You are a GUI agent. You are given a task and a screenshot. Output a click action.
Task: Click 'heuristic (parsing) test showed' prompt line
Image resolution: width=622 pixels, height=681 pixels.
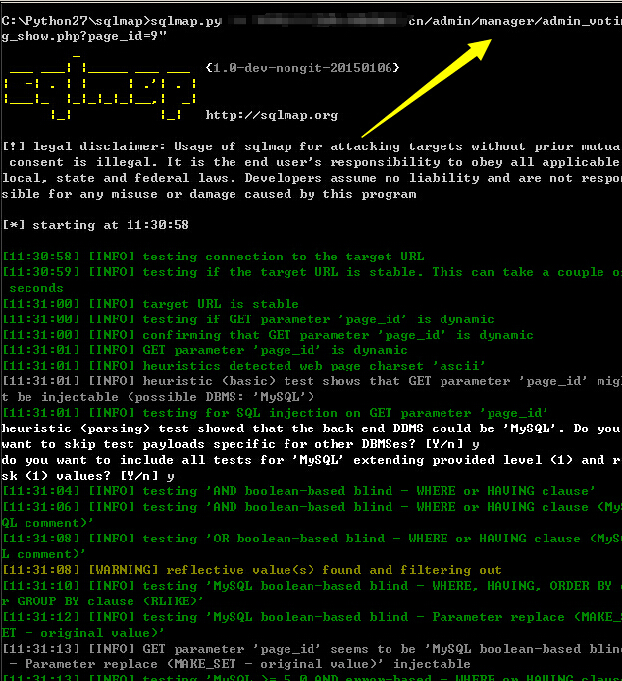click(311, 429)
